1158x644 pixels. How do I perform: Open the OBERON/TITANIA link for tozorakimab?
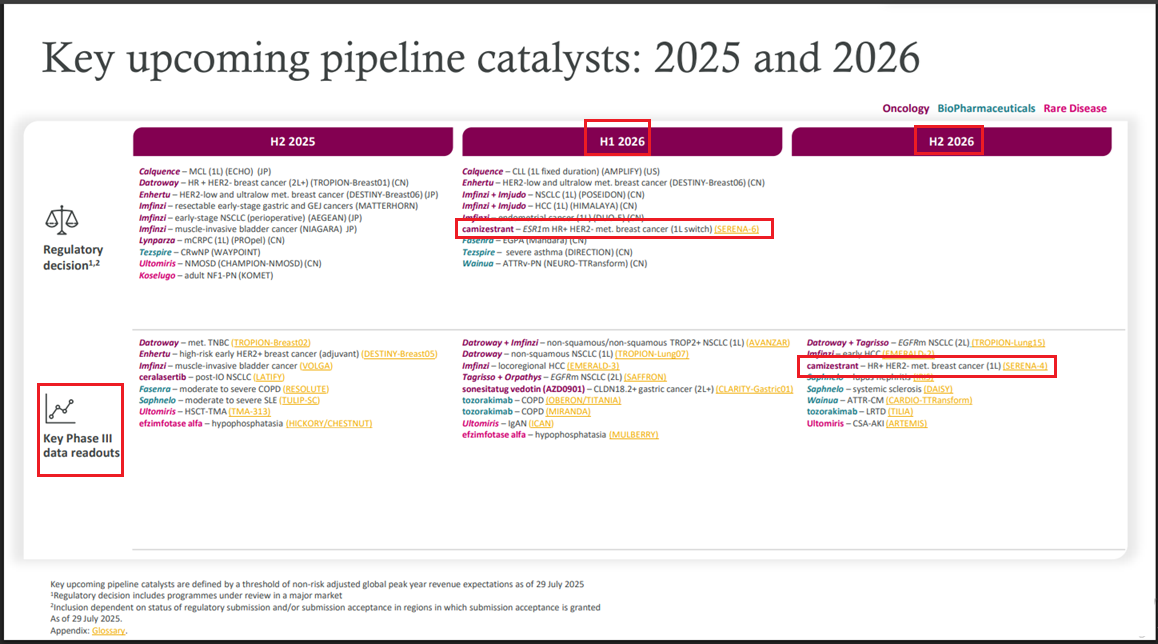tap(583, 400)
